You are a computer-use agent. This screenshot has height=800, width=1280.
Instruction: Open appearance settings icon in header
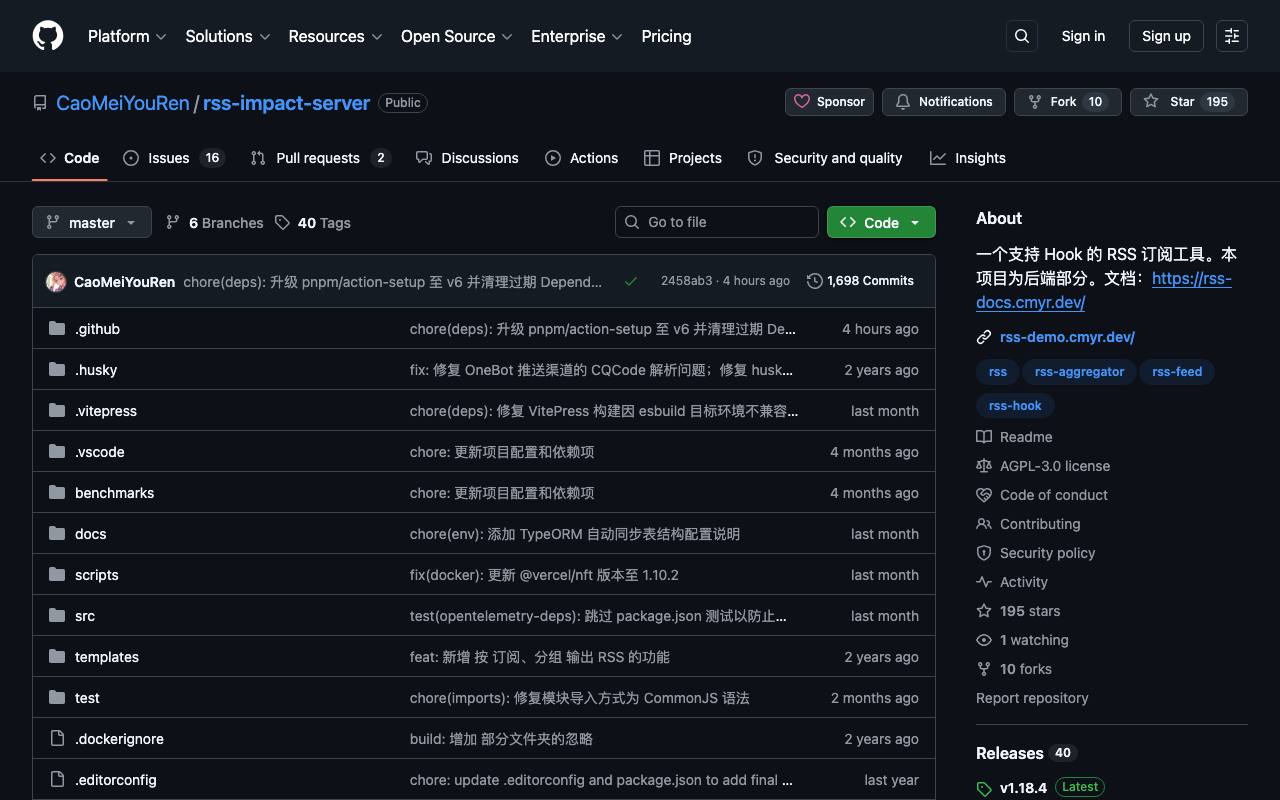[1232, 36]
